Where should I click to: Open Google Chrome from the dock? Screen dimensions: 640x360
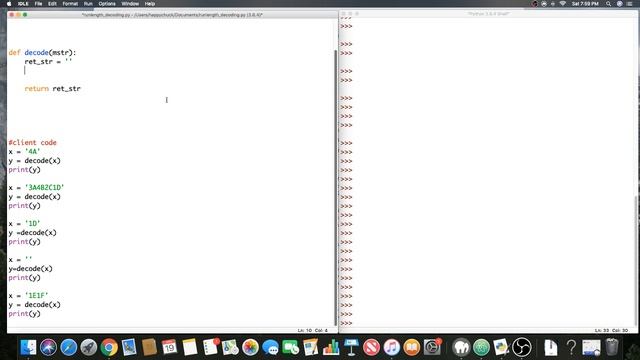click(109, 347)
